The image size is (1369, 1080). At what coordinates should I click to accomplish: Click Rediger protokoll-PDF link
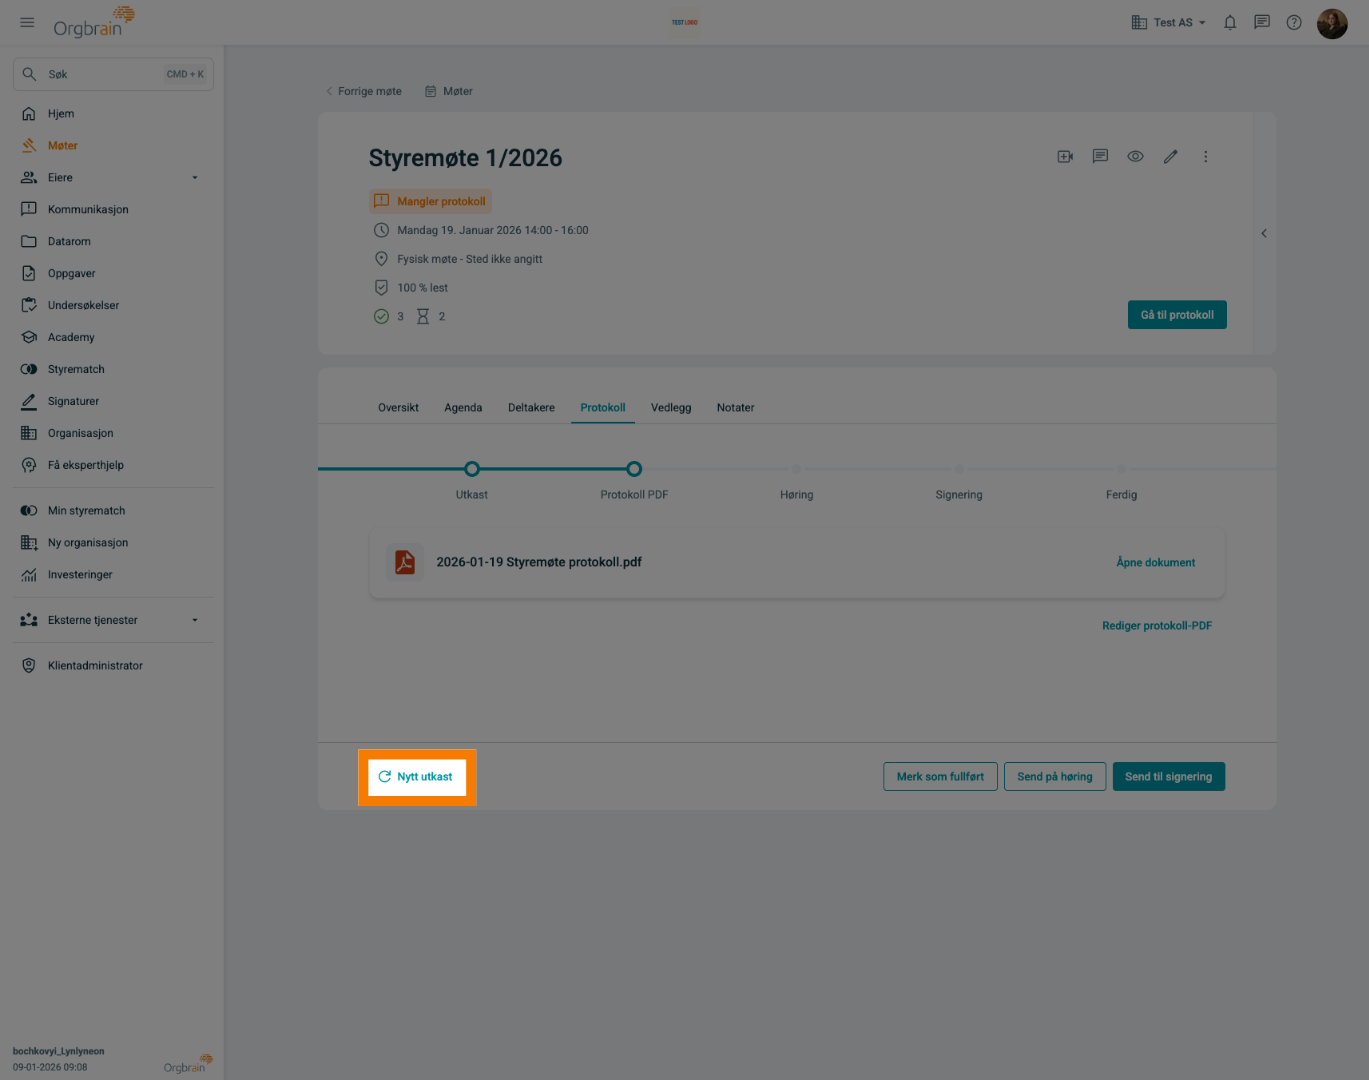[x=1157, y=626]
